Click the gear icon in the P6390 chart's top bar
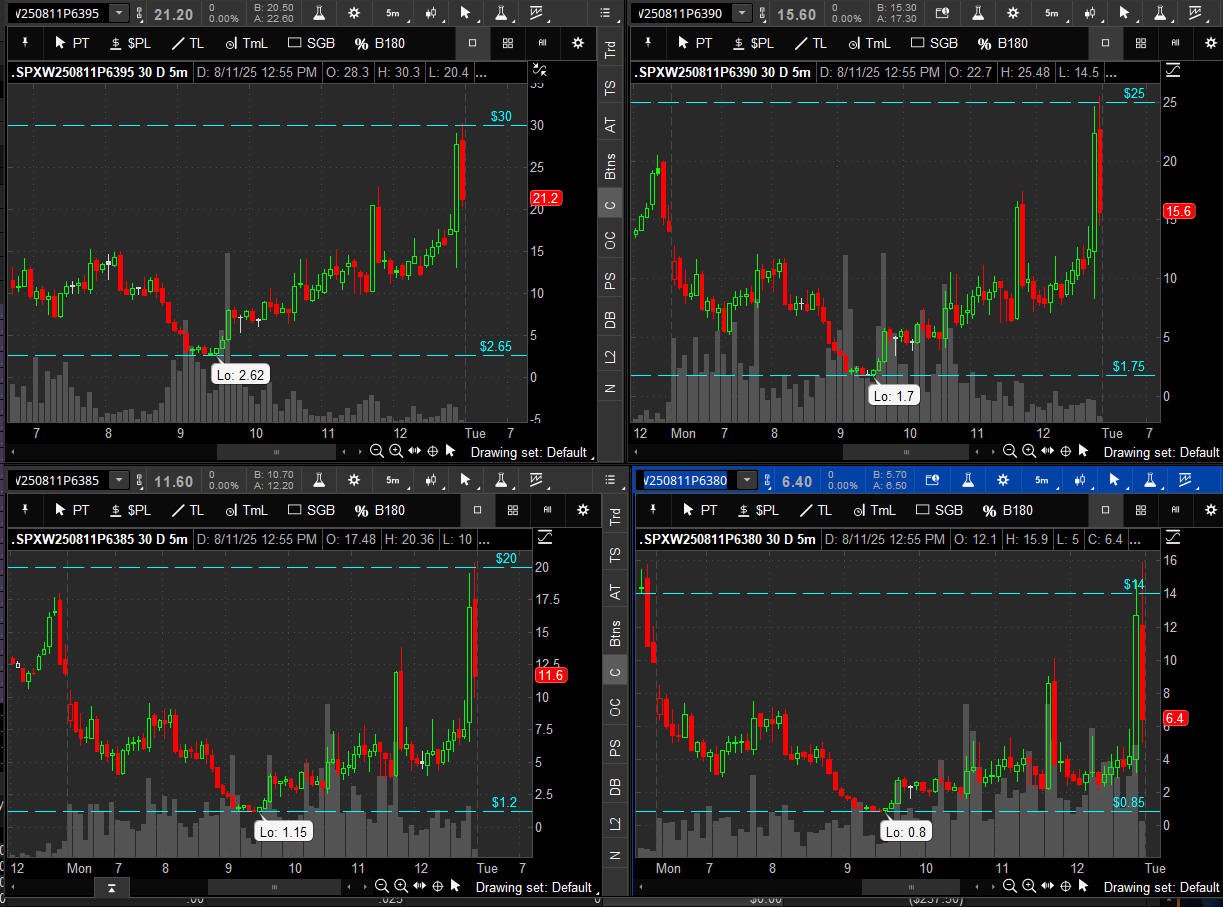Screen dimensions: 1223x907 1013,13
